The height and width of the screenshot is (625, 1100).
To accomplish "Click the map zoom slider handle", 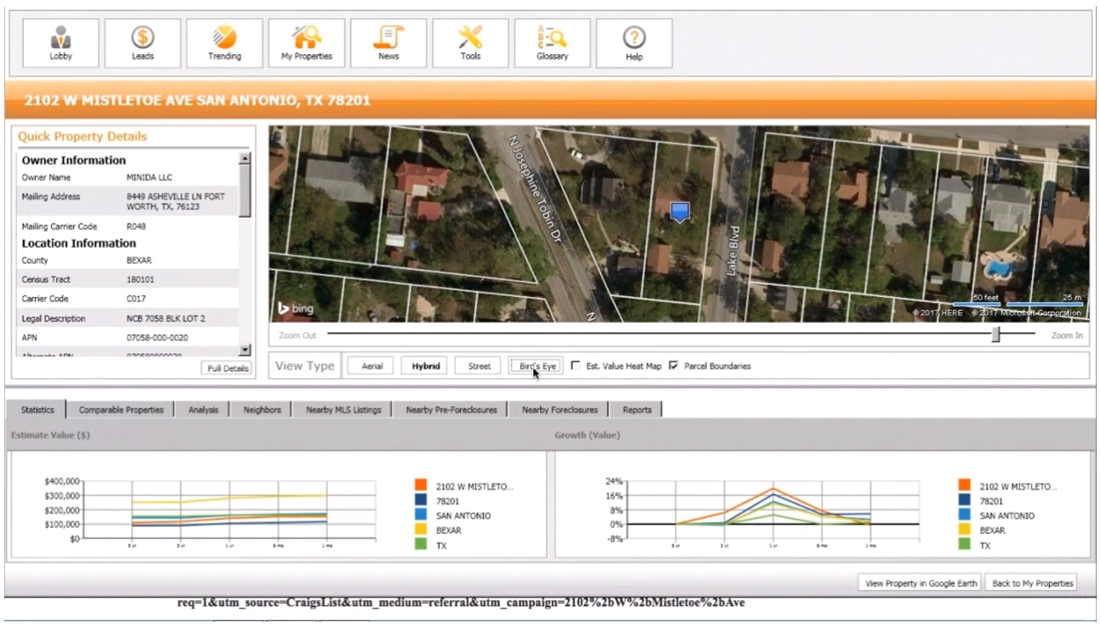I will [x=995, y=335].
